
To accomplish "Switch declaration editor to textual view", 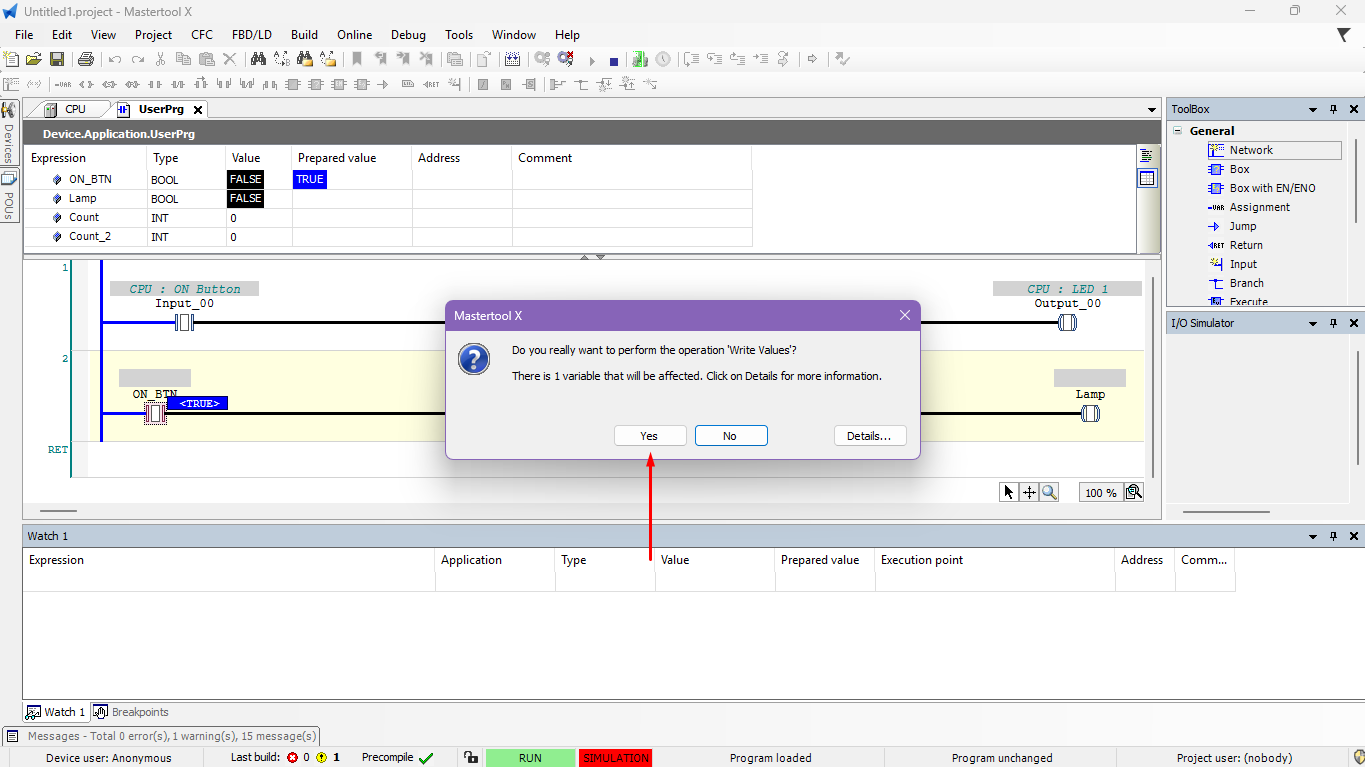I will [x=1146, y=155].
